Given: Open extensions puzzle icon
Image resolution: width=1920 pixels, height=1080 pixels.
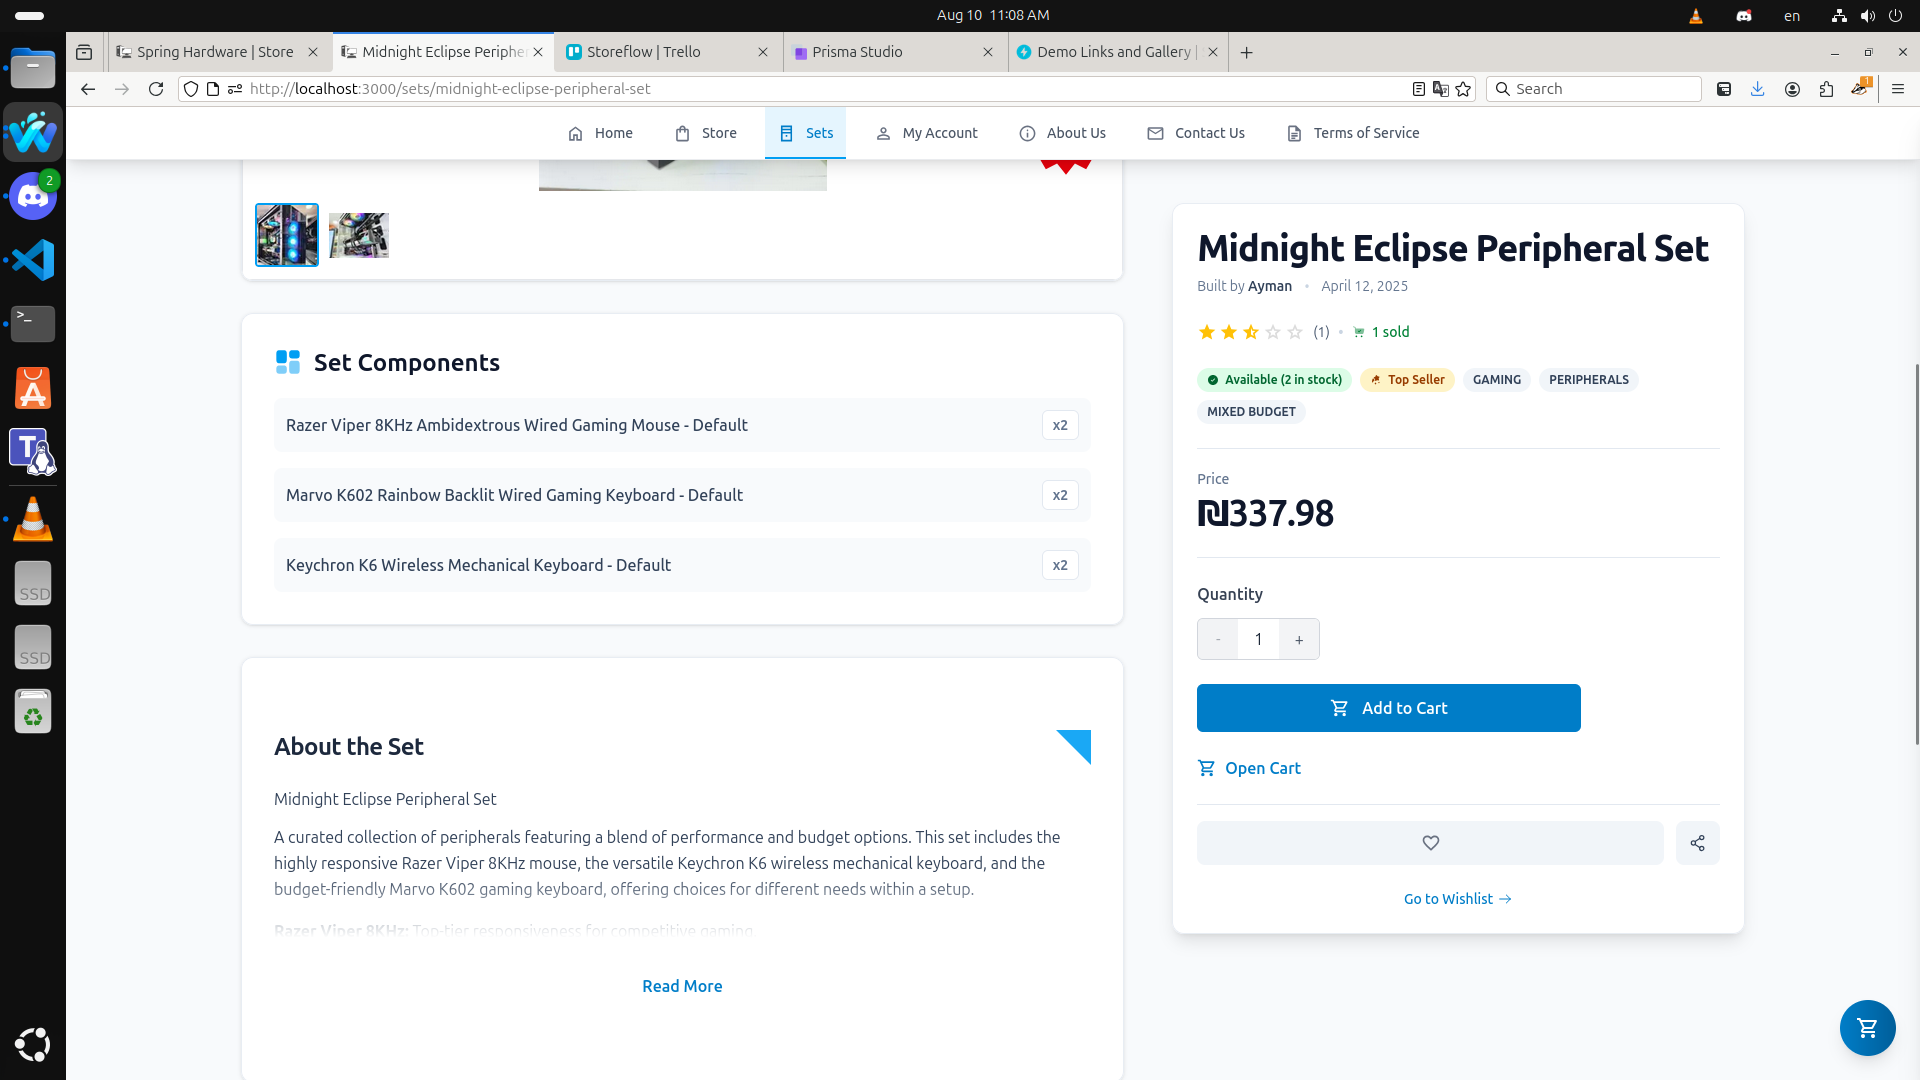Looking at the screenshot, I should [x=1826, y=89].
